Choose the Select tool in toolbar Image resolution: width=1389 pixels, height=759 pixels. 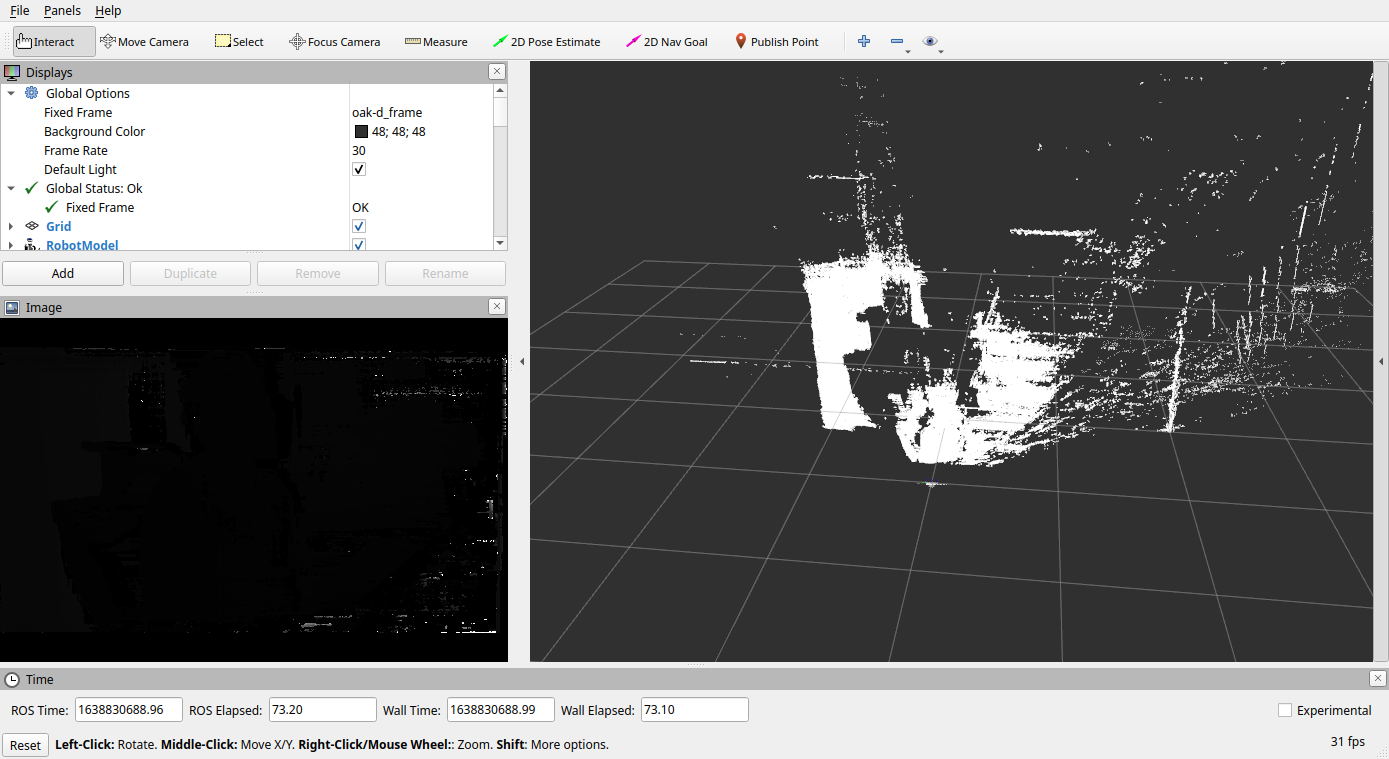click(x=239, y=42)
